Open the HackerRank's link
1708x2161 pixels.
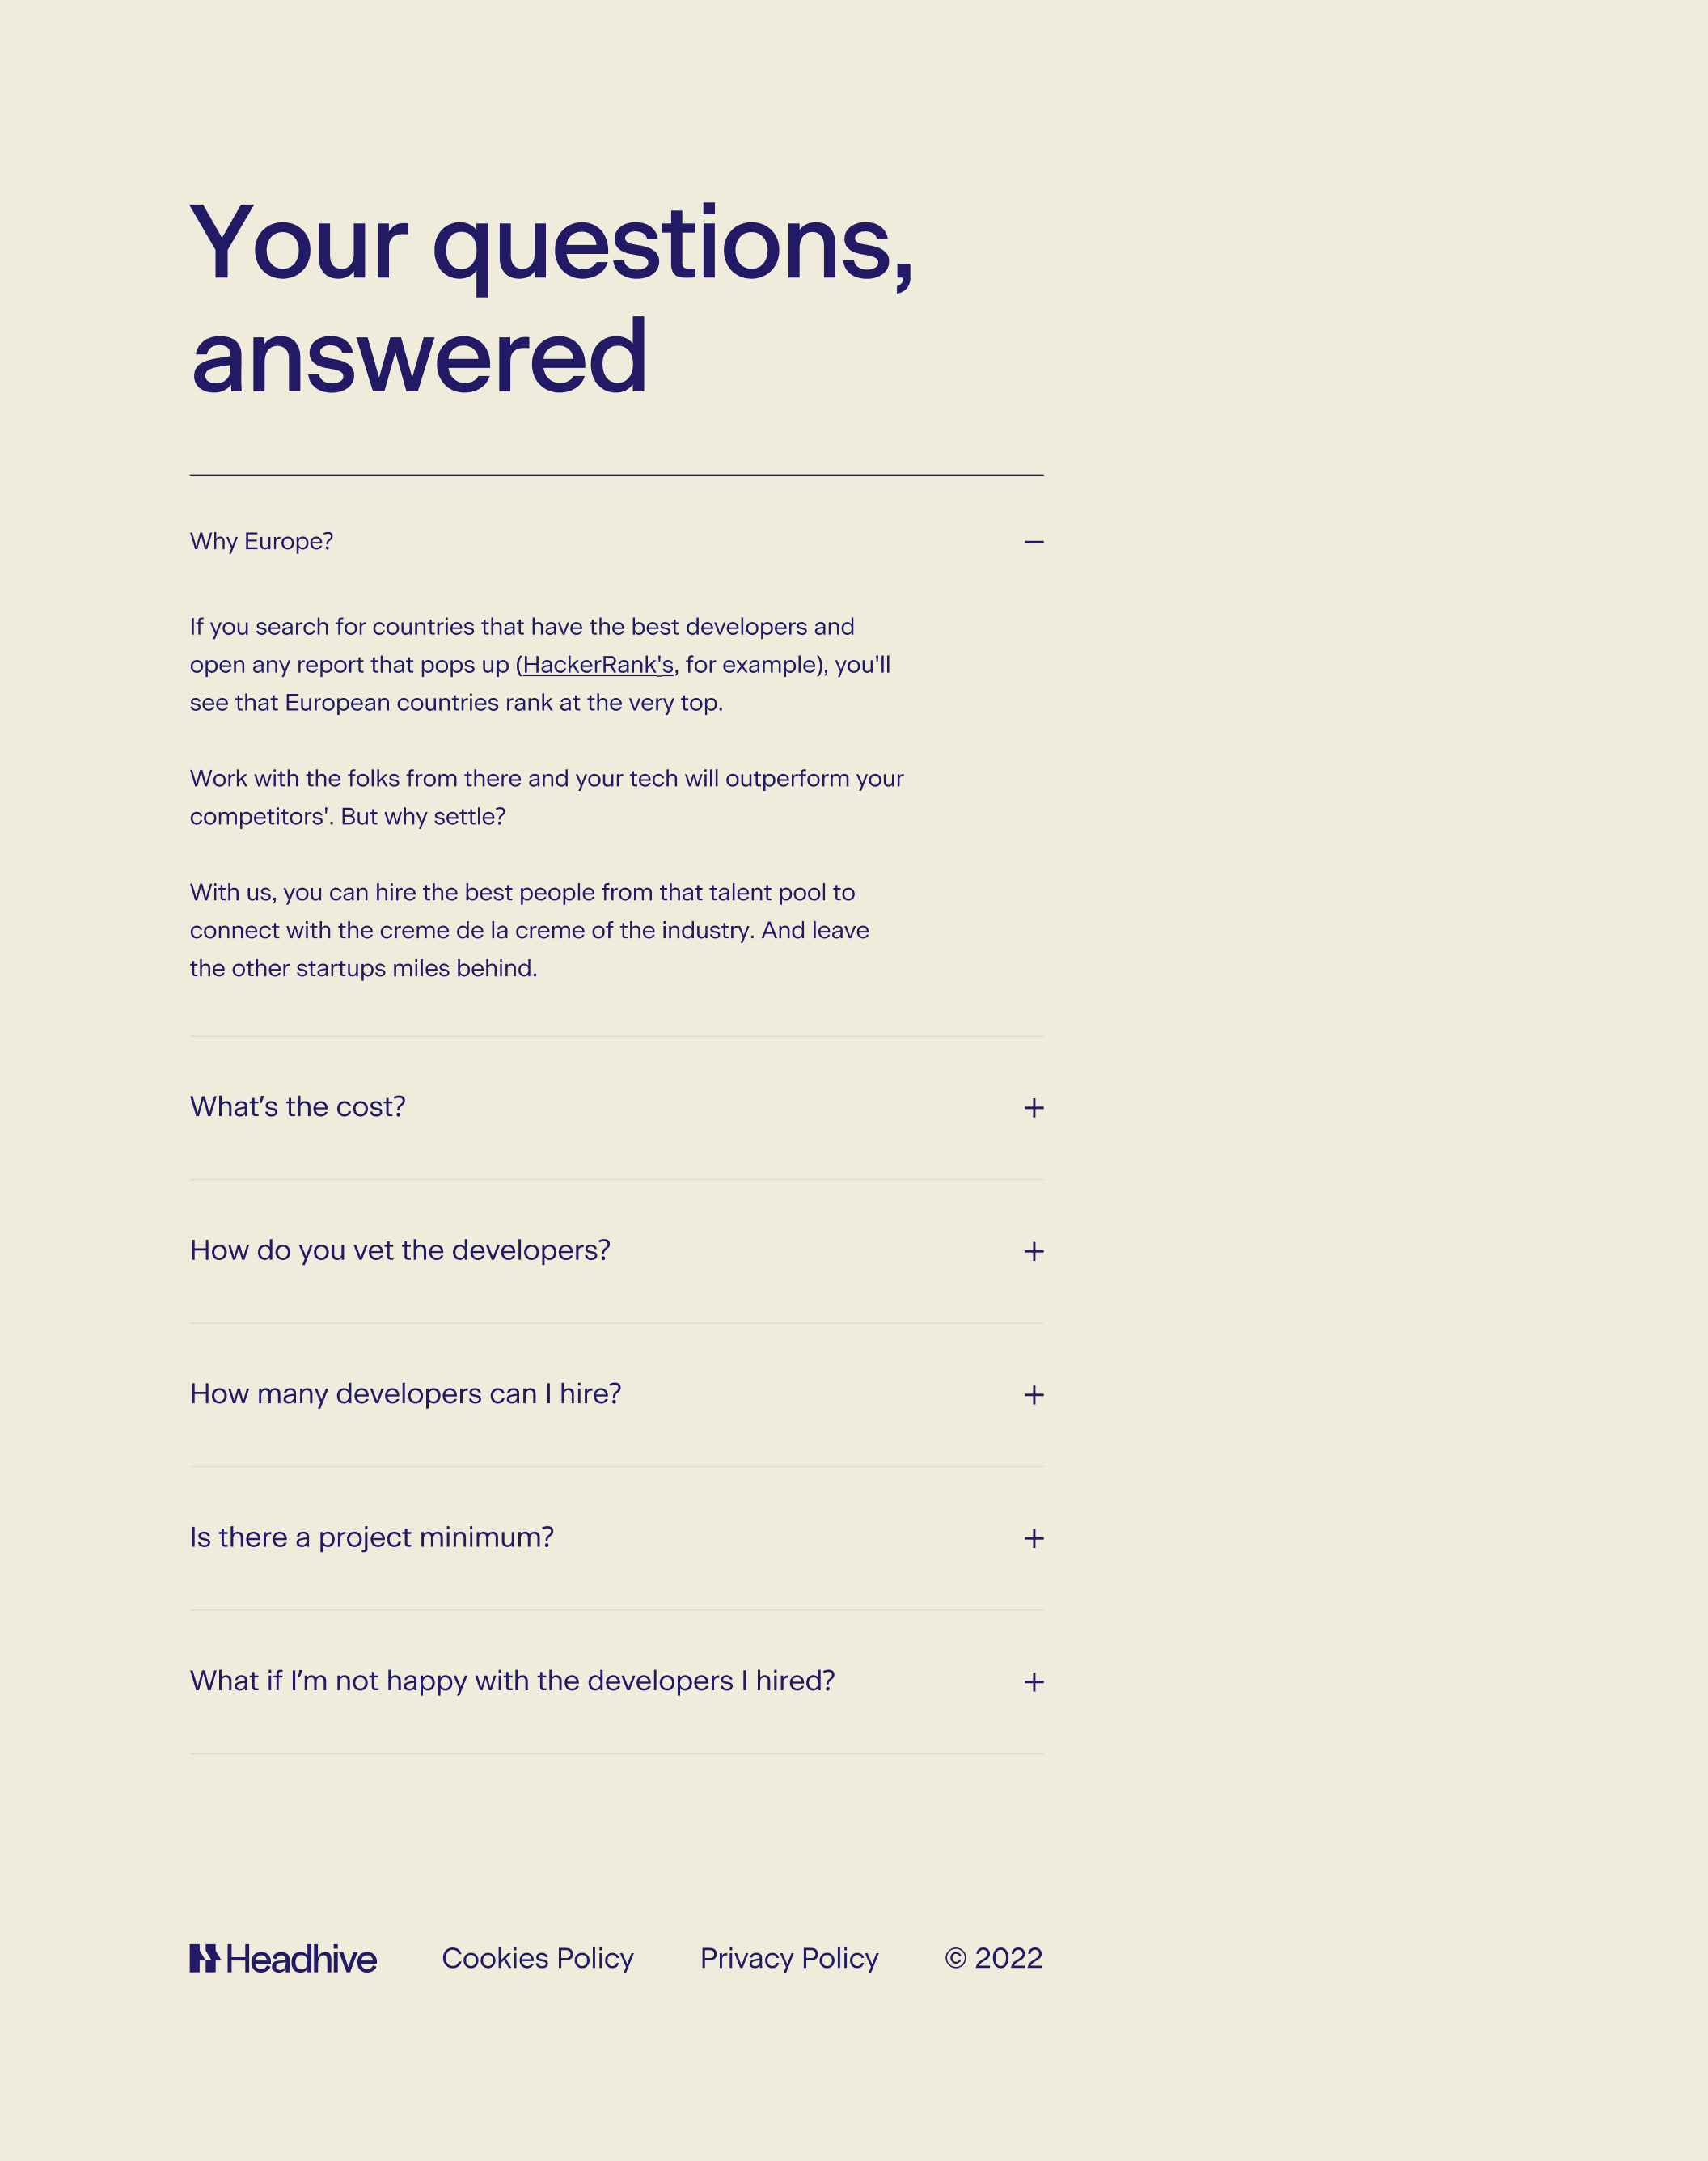[x=597, y=664]
